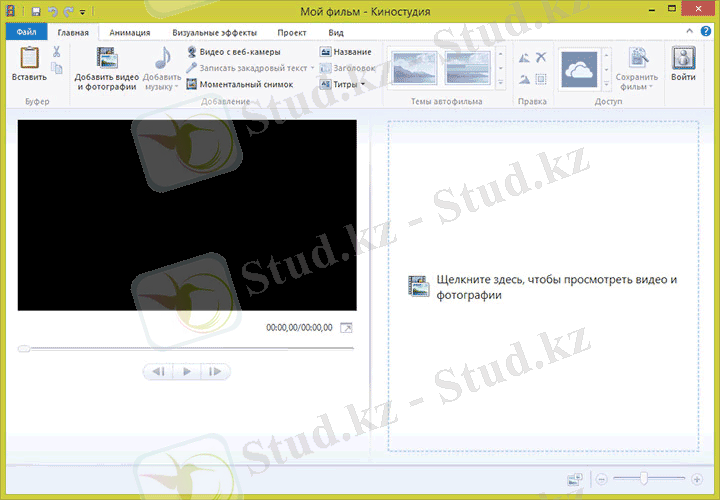This screenshot has height=500, width=720.
Task: Click the rotate right icon in Правка
Action: [524, 80]
